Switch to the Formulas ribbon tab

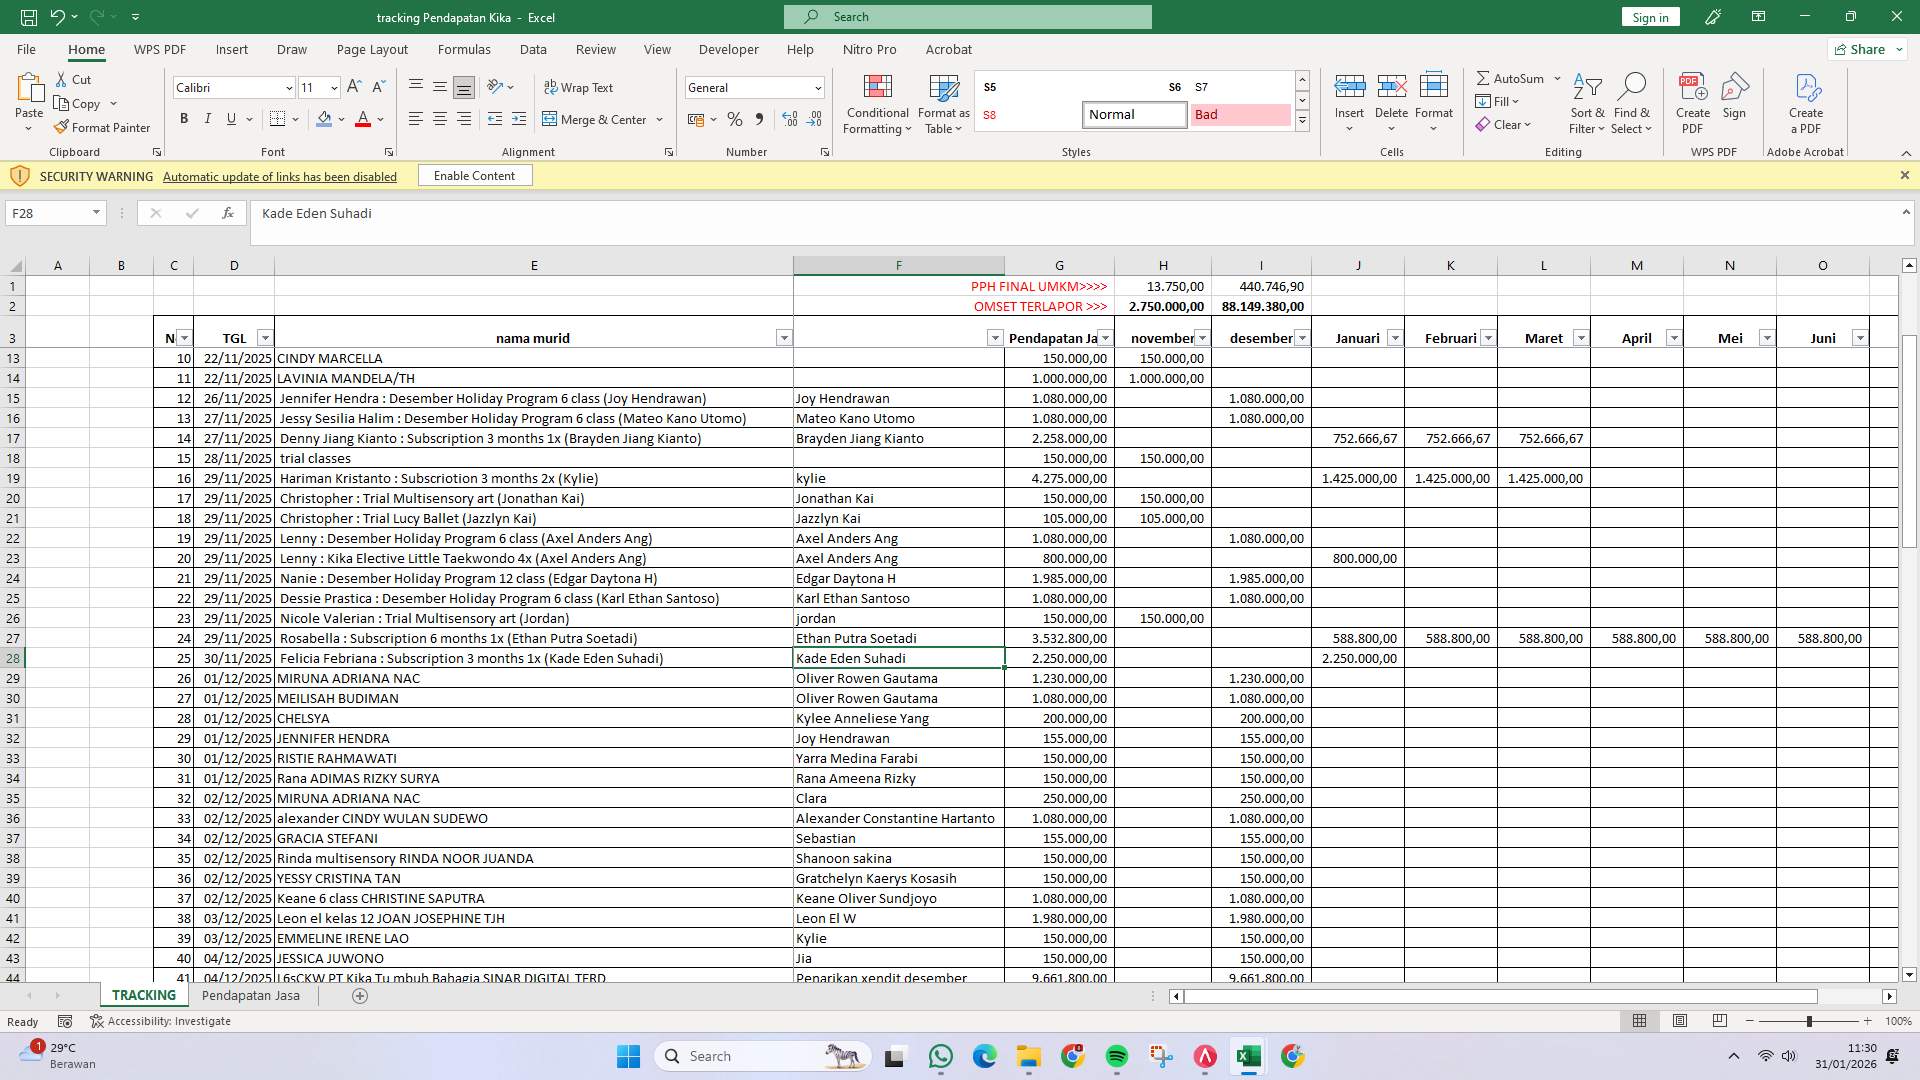464,49
